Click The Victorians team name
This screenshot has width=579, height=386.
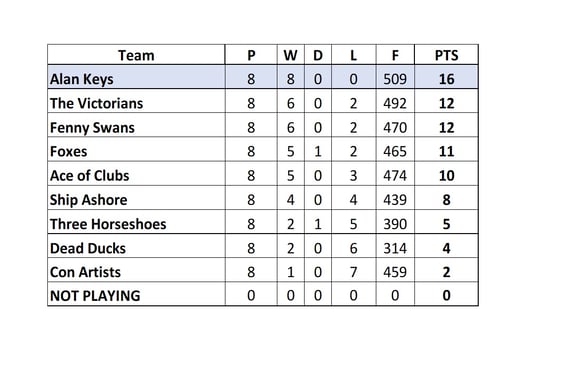(x=96, y=103)
